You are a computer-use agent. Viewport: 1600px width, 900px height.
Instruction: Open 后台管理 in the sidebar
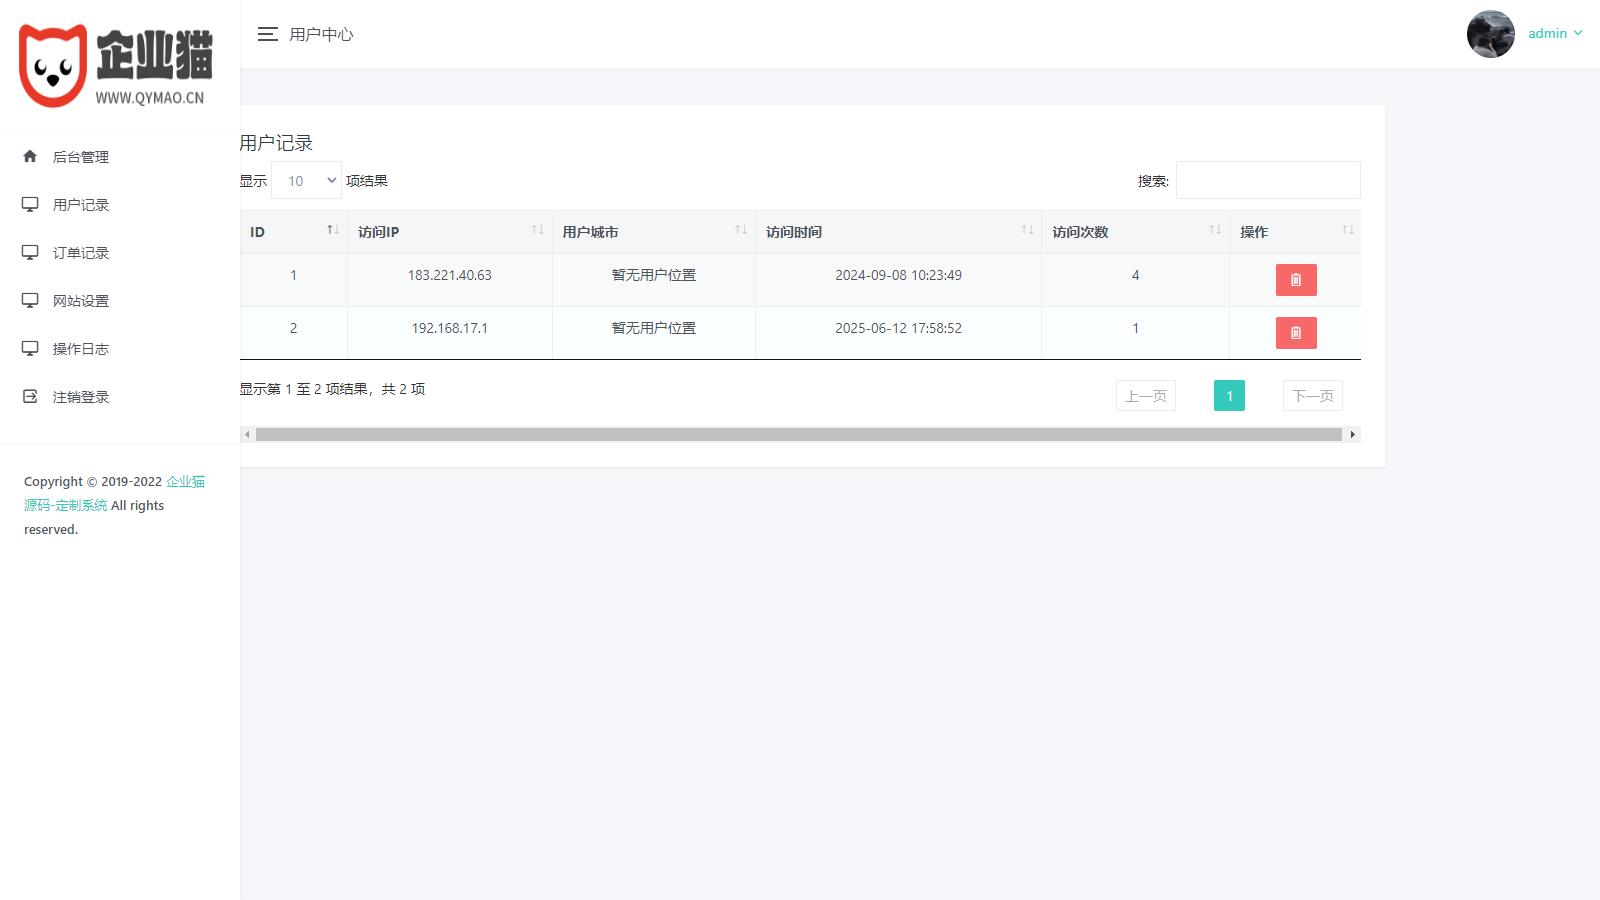(x=80, y=157)
